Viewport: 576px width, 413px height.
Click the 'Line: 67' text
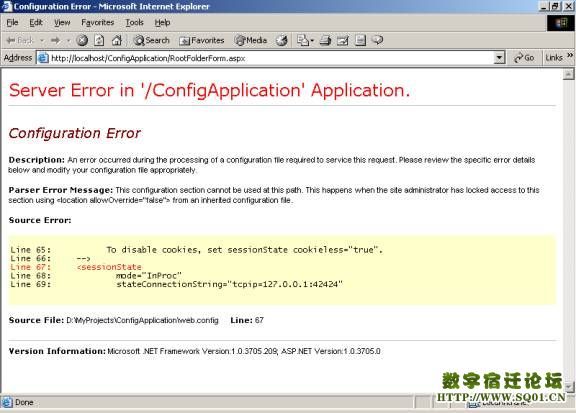coord(247,320)
